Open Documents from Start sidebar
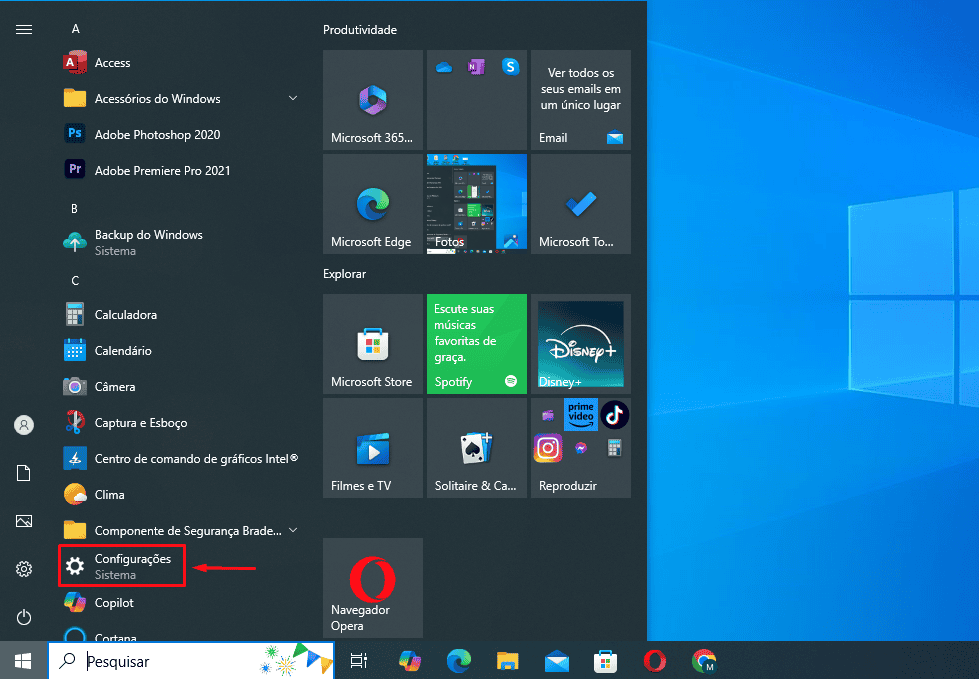Image resolution: width=979 pixels, height=679 pixels. click(24, 473)
